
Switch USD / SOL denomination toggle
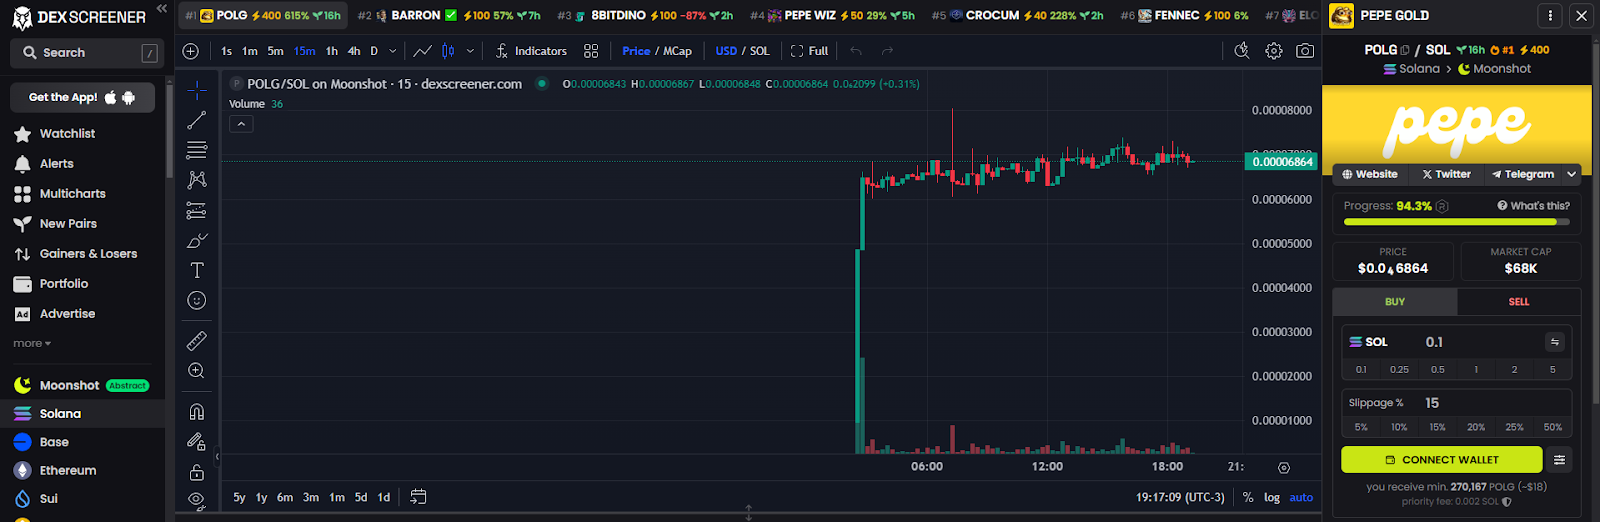(743, 51)
